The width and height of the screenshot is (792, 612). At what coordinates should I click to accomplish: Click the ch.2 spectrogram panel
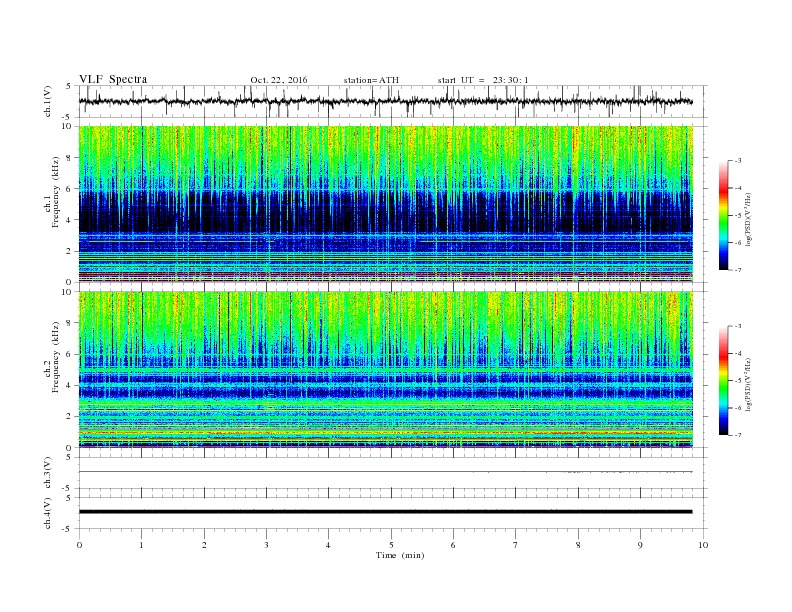coord(386,370)
